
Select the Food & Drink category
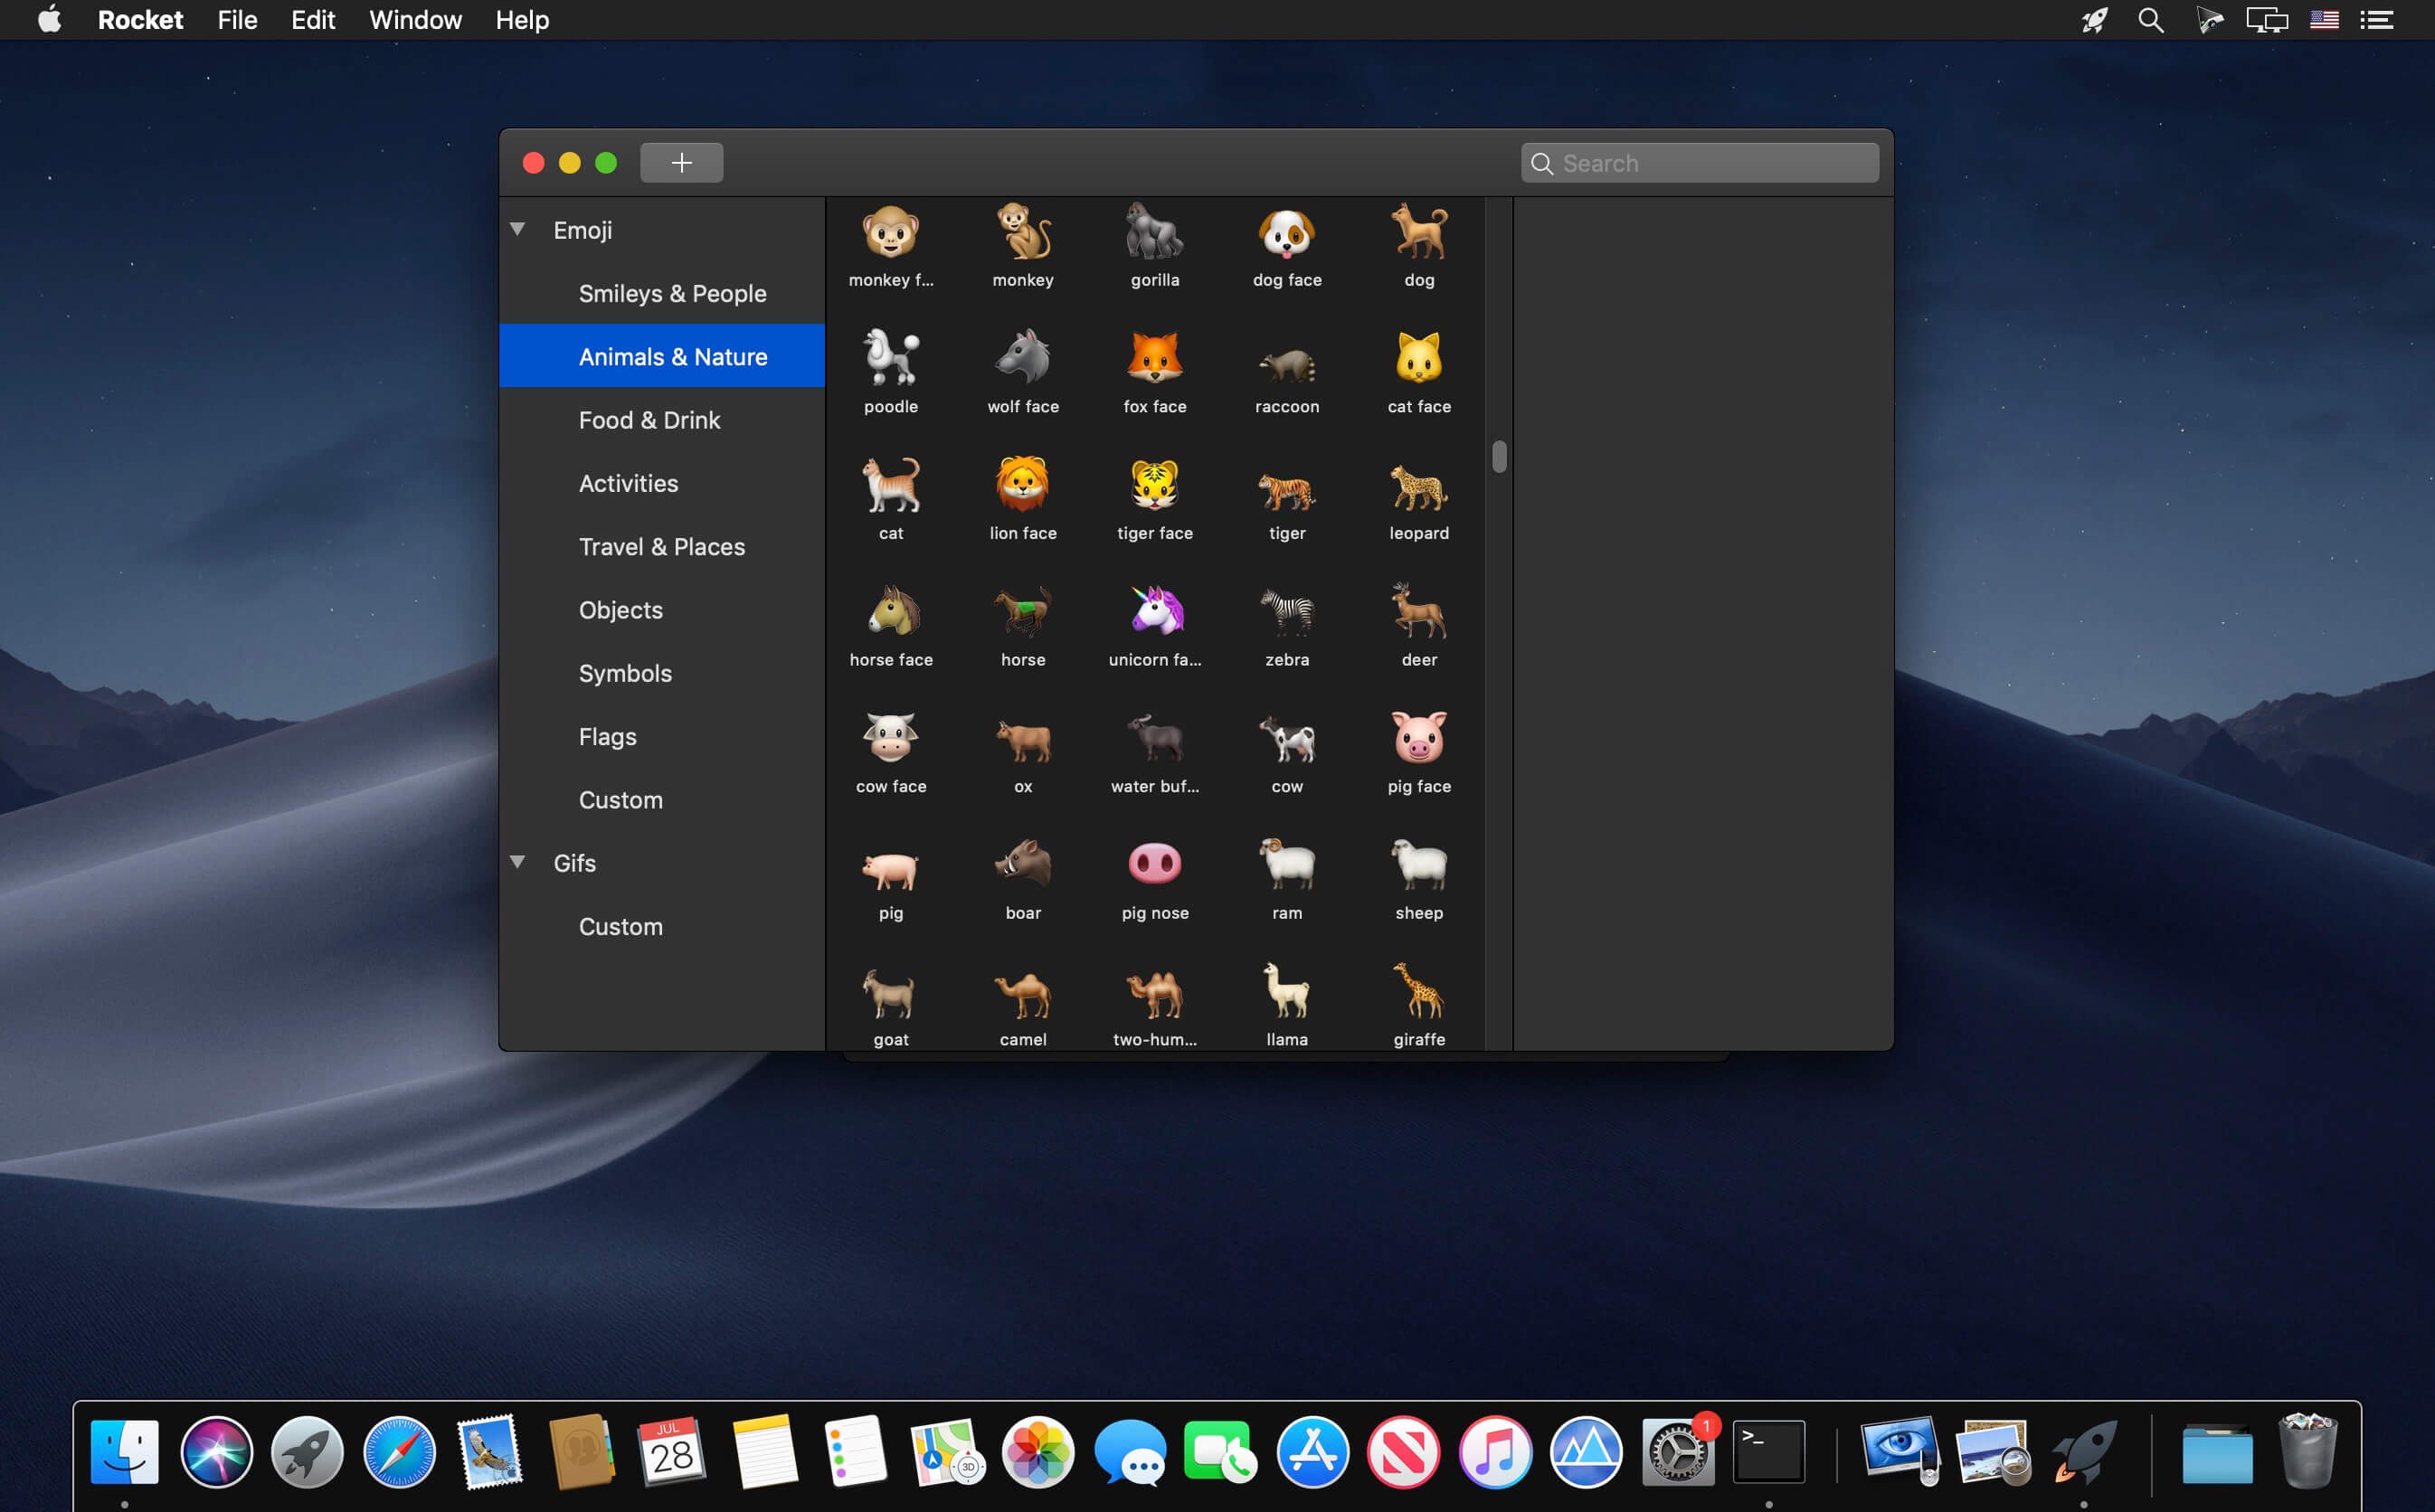tap(649, 420)
